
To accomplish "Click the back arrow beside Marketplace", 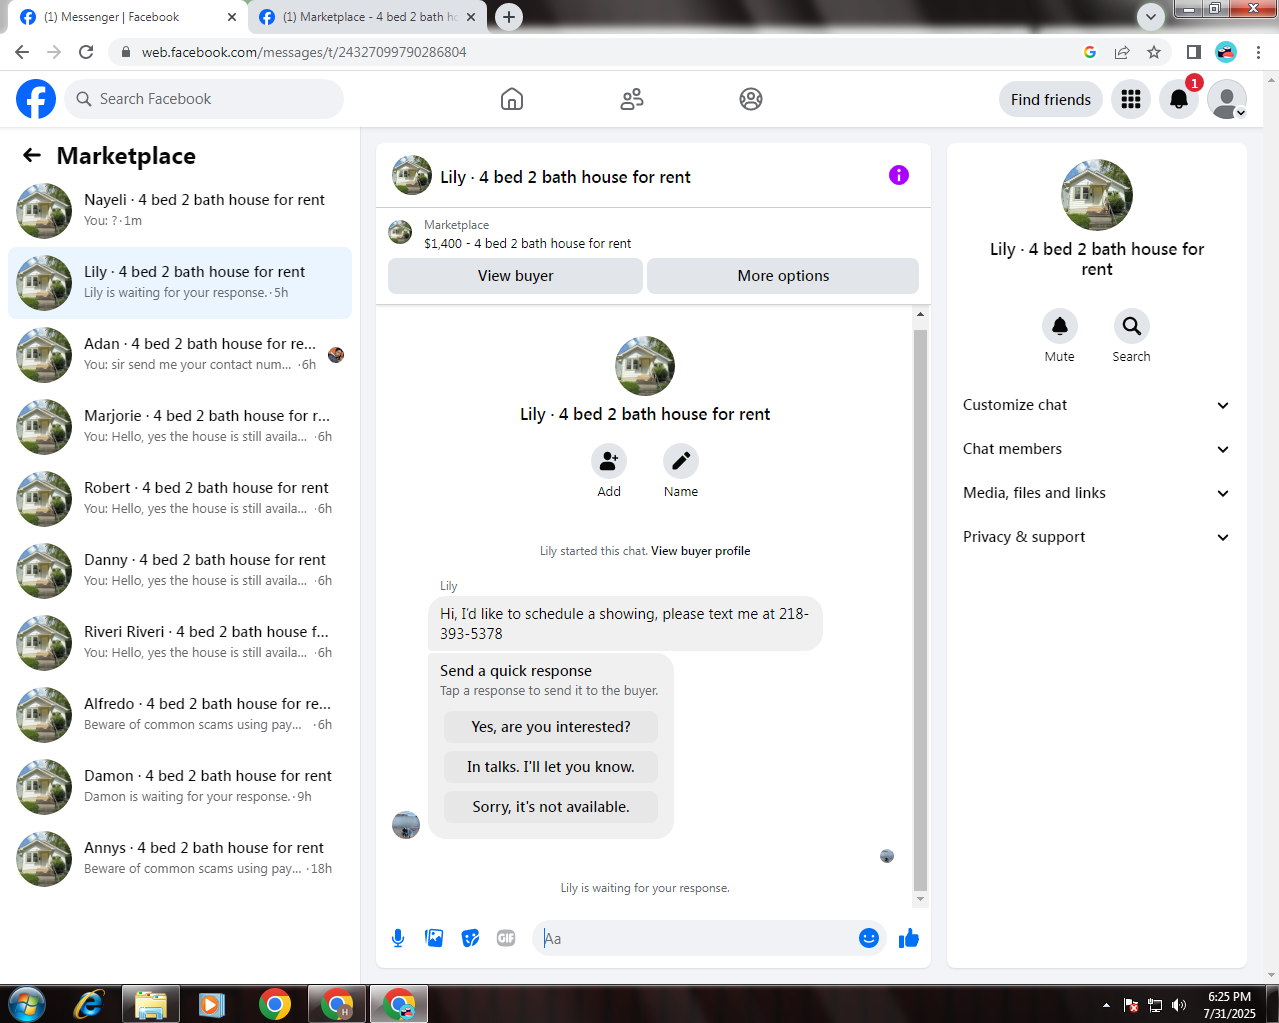I will click(32, 155).
